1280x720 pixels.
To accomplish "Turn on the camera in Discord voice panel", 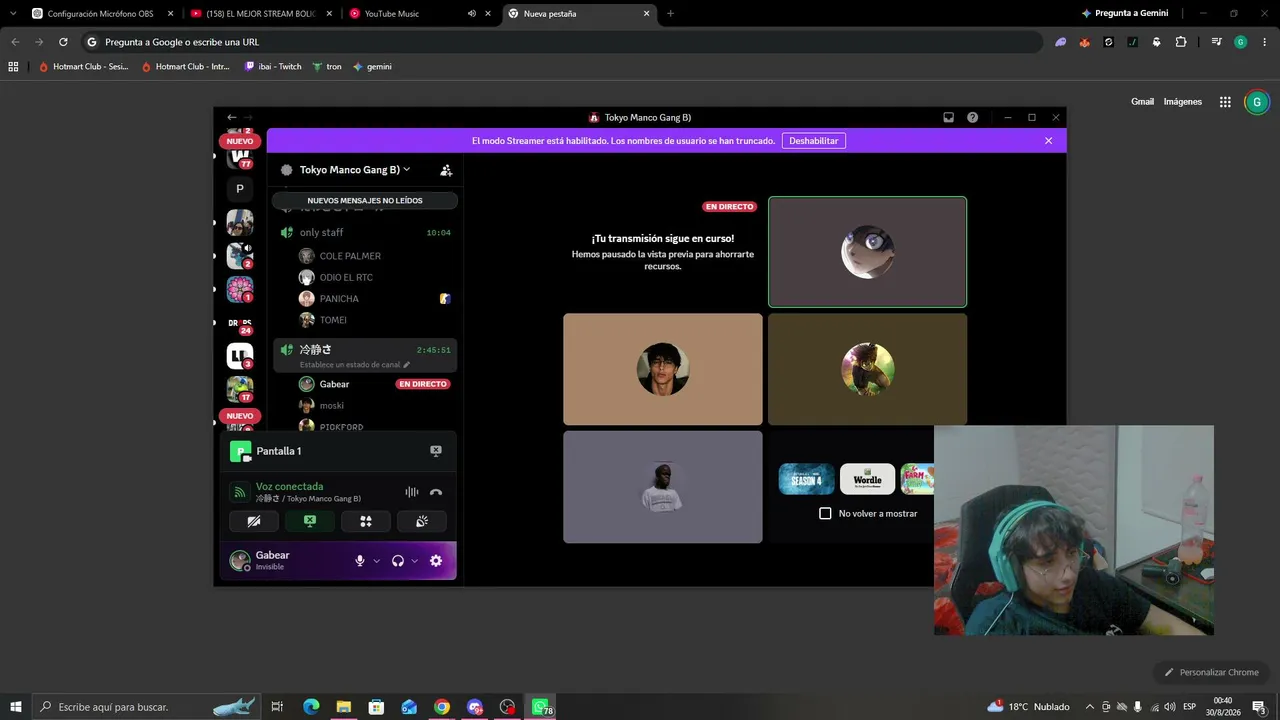I will click(254, 521).
